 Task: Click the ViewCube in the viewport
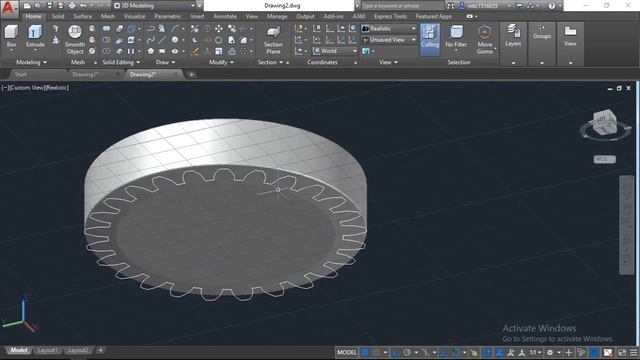(604, 122)
